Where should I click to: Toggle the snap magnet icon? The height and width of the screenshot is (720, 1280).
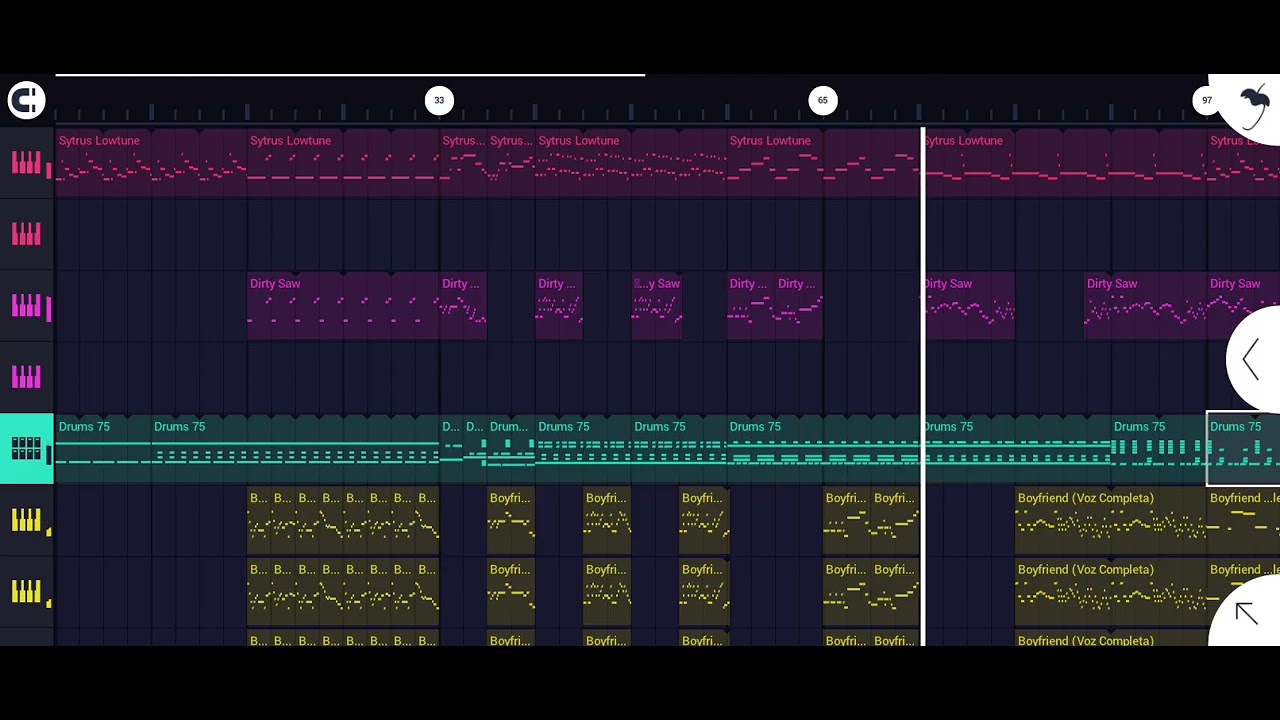click(x=26, y=100)
